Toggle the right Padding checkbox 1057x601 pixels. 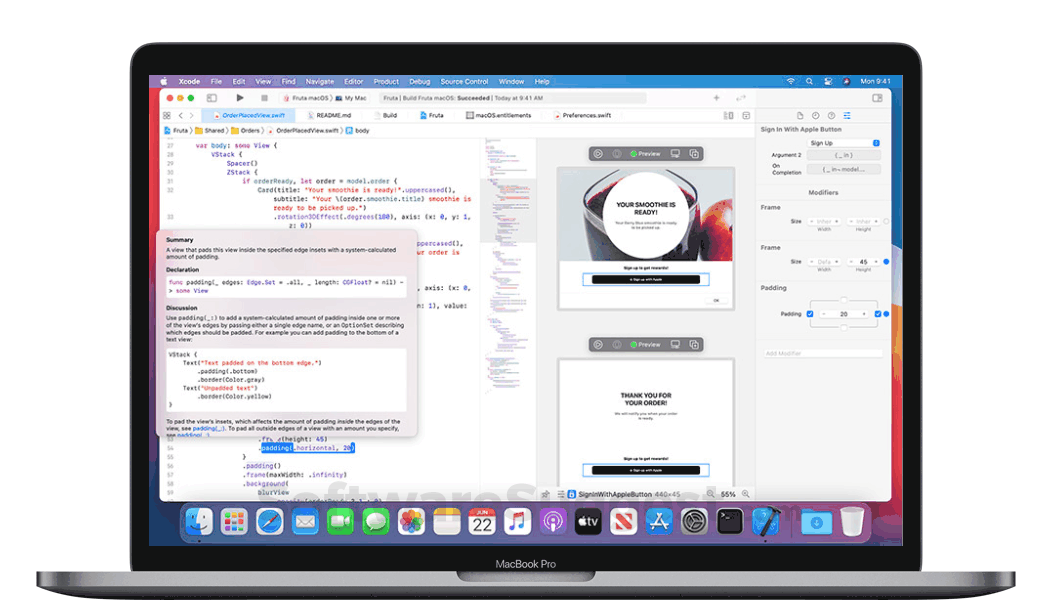point(878,314)
